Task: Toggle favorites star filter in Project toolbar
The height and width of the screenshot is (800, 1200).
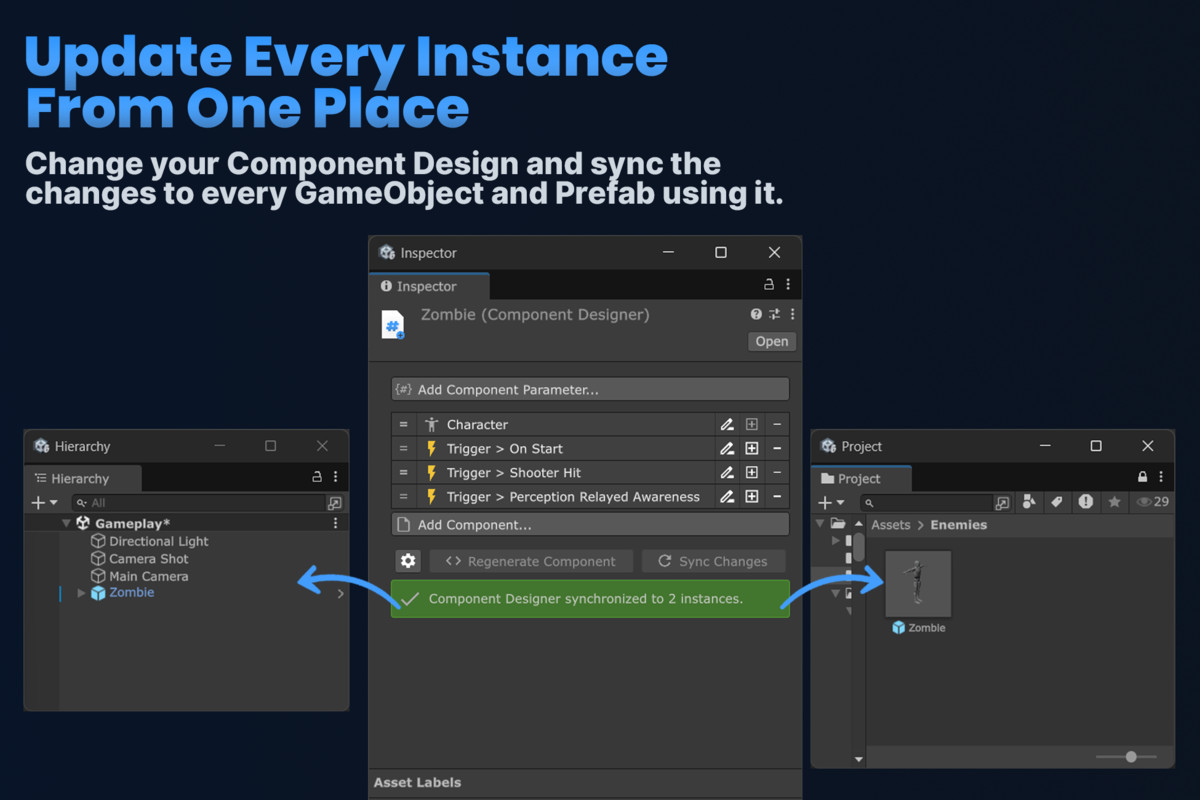Action: click(1114, 502)
